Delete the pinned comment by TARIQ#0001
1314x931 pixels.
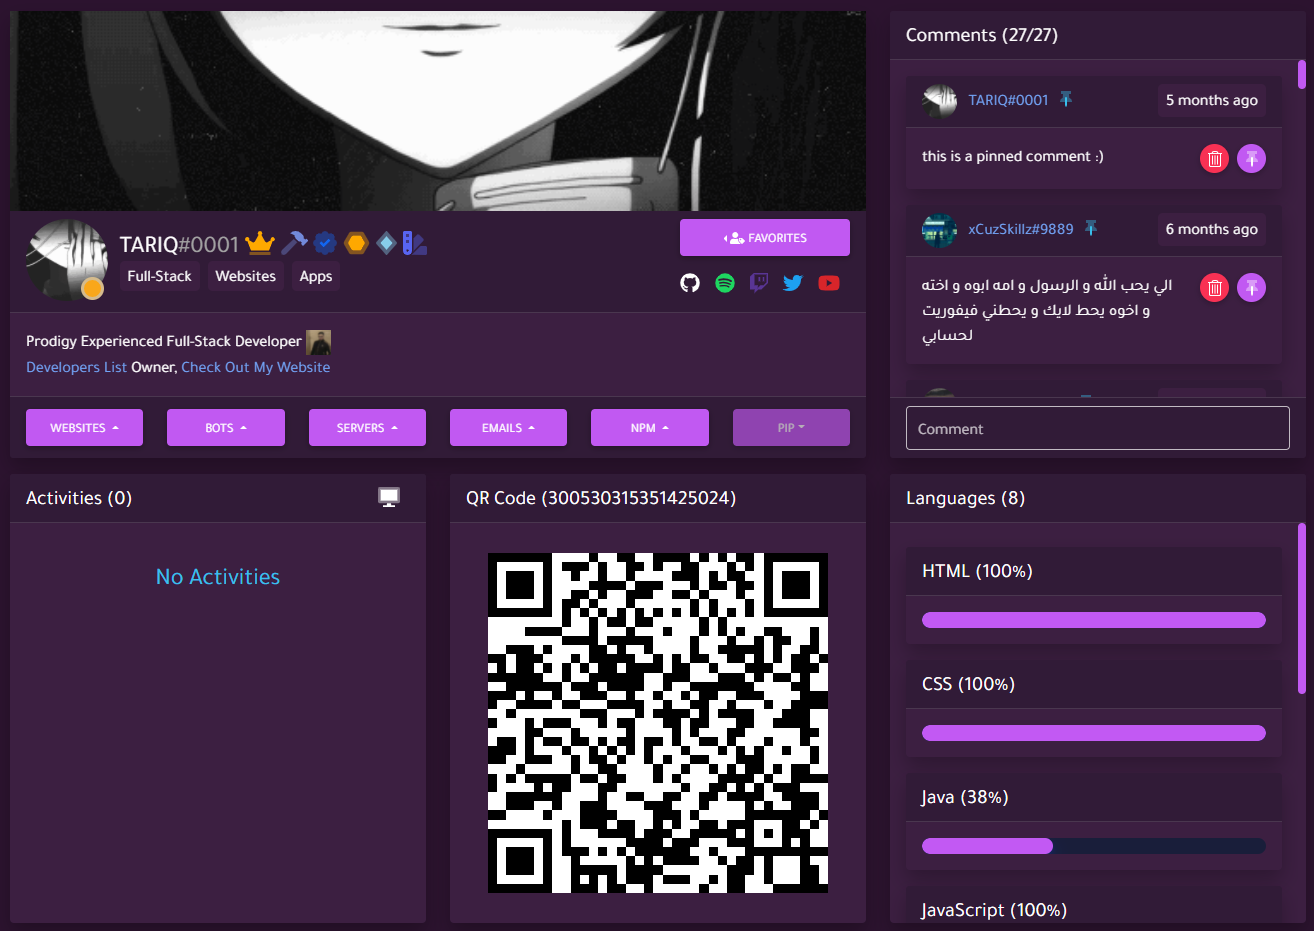tap(1214, 158)
